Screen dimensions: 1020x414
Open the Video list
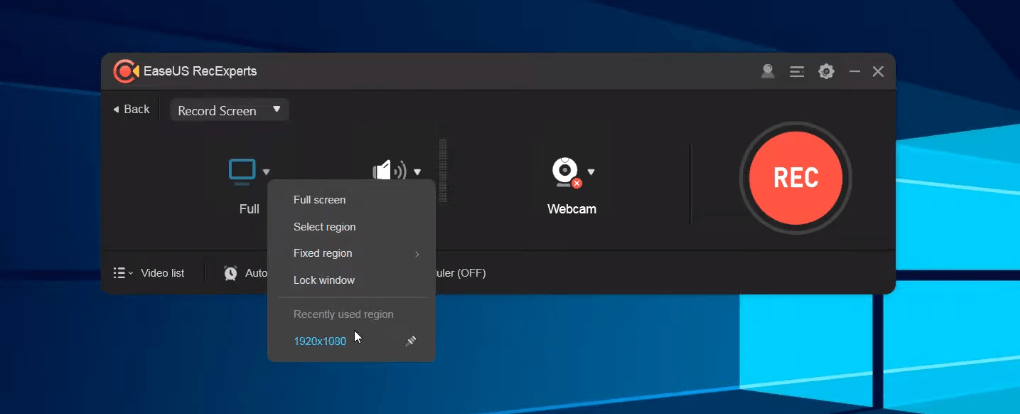pyautogui.click(x=163, y=273)
